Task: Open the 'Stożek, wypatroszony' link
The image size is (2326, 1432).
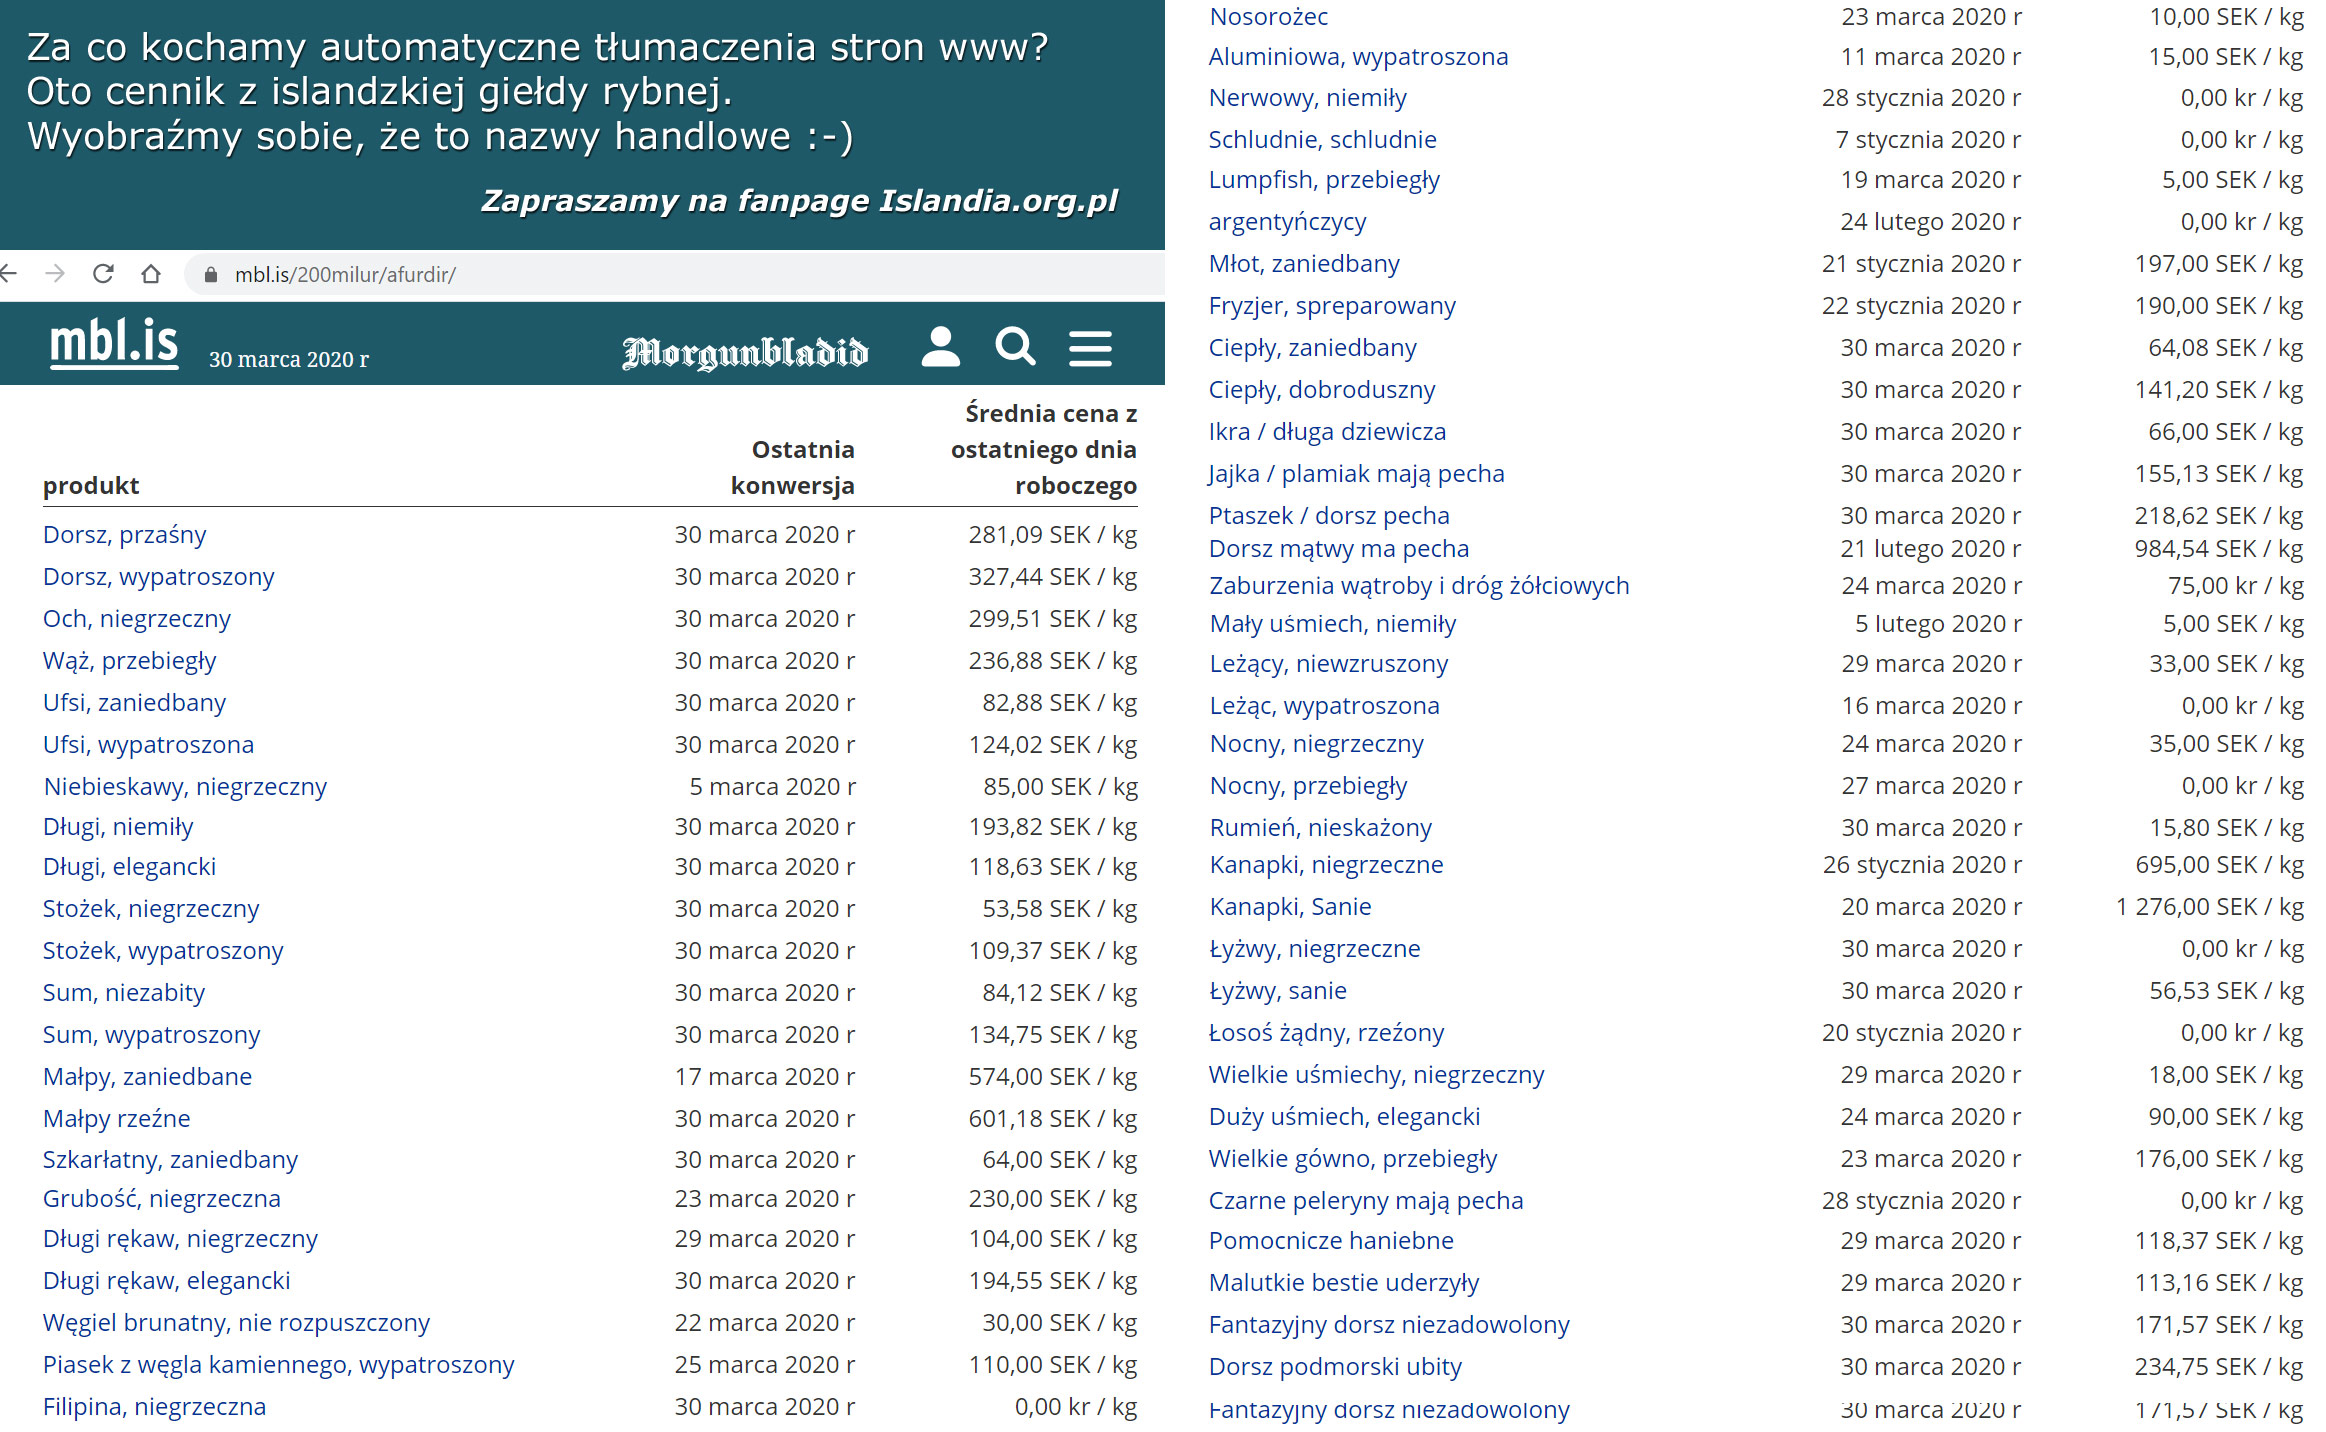Action: click(163, 951)
